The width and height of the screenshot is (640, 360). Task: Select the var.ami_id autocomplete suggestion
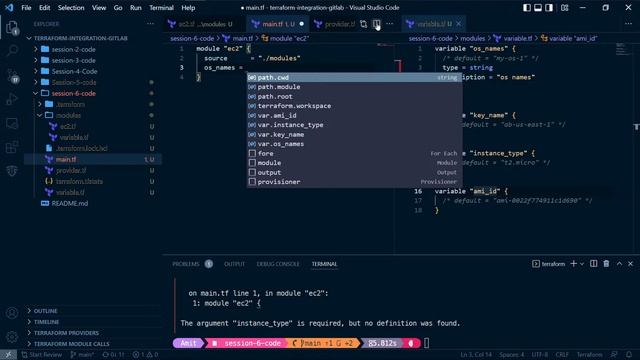tap(354, 116)
